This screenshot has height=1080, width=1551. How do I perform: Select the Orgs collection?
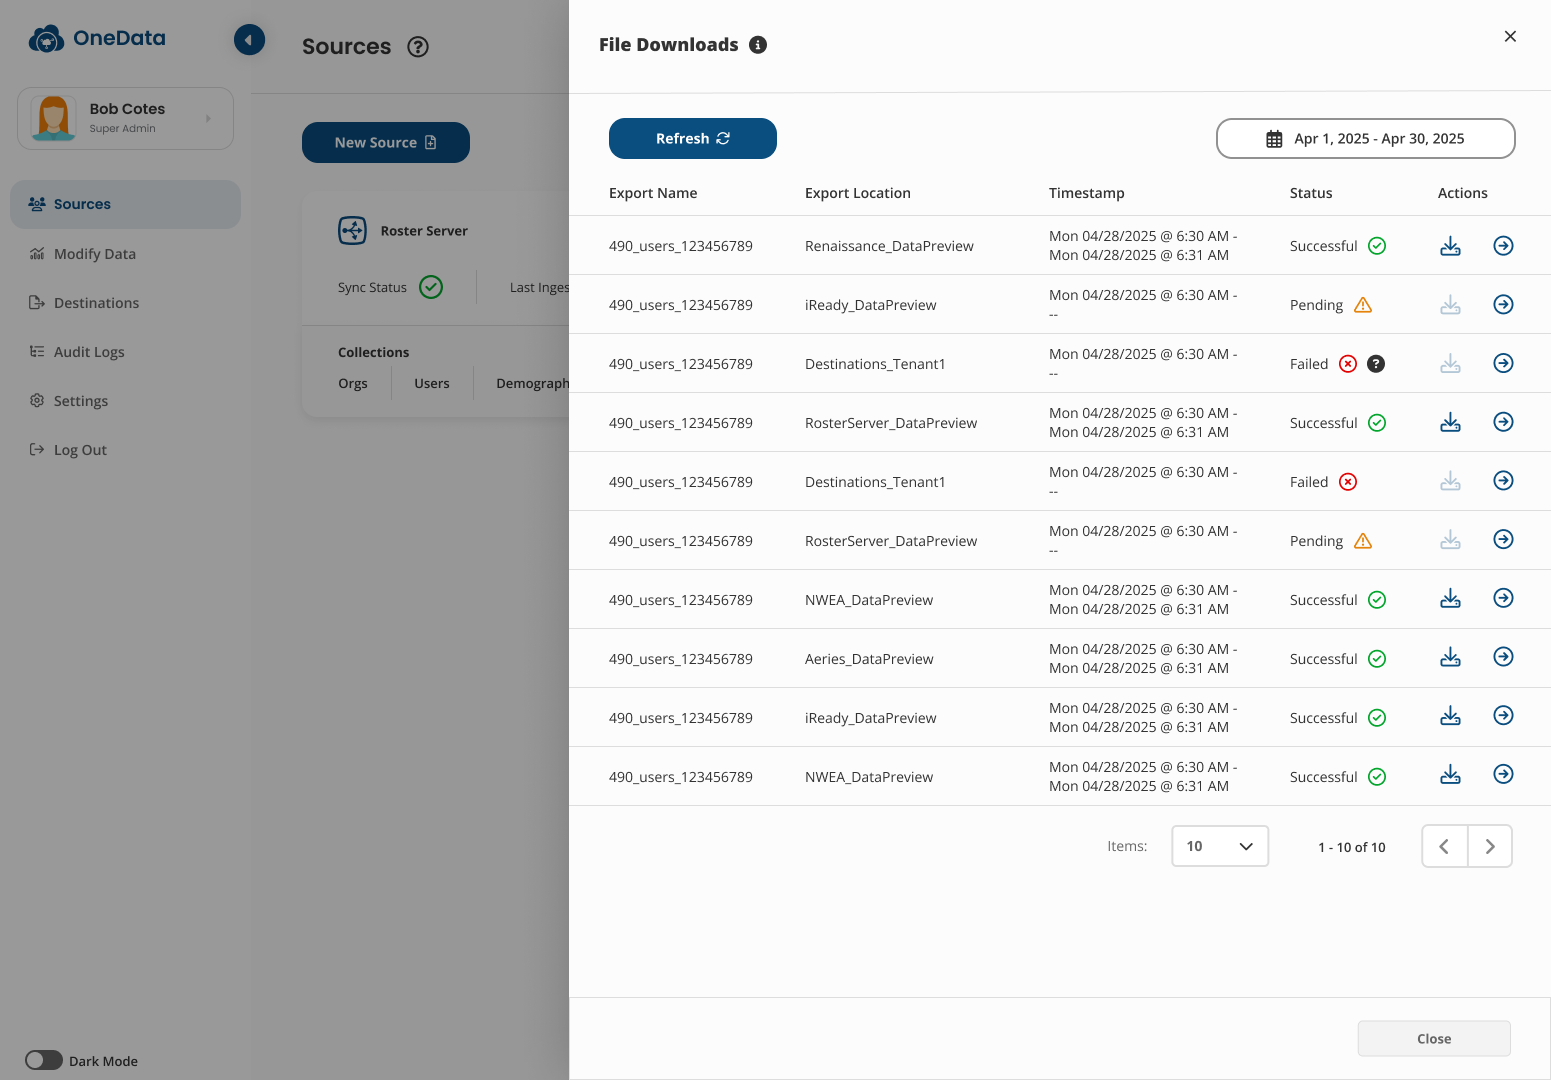pos(352,383)
